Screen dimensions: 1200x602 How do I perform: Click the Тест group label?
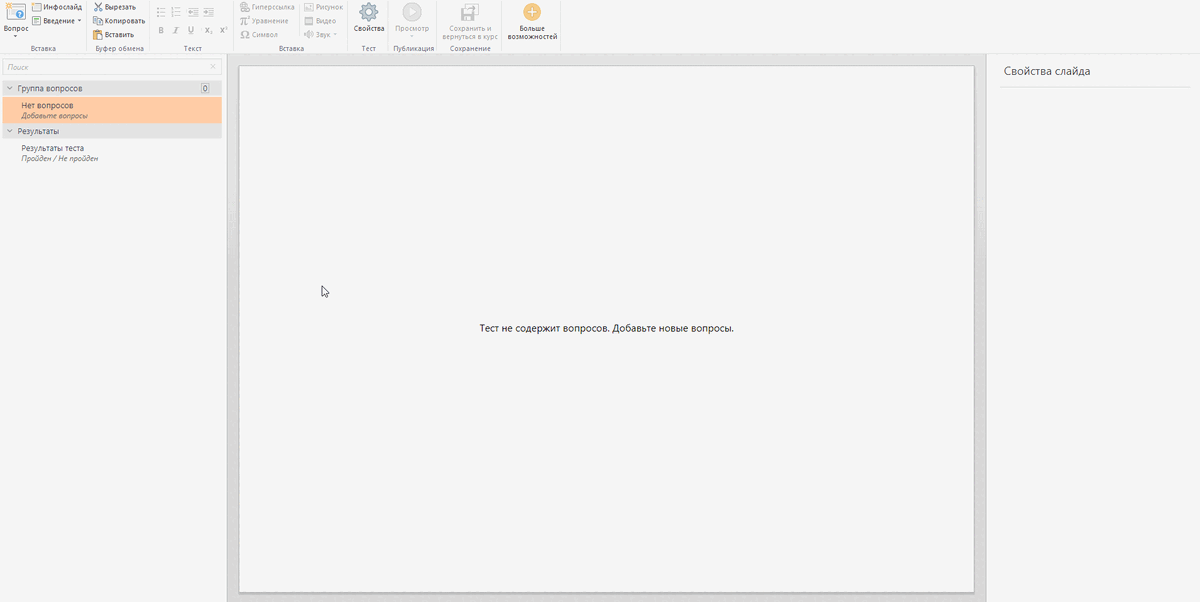tap(369, 48)
